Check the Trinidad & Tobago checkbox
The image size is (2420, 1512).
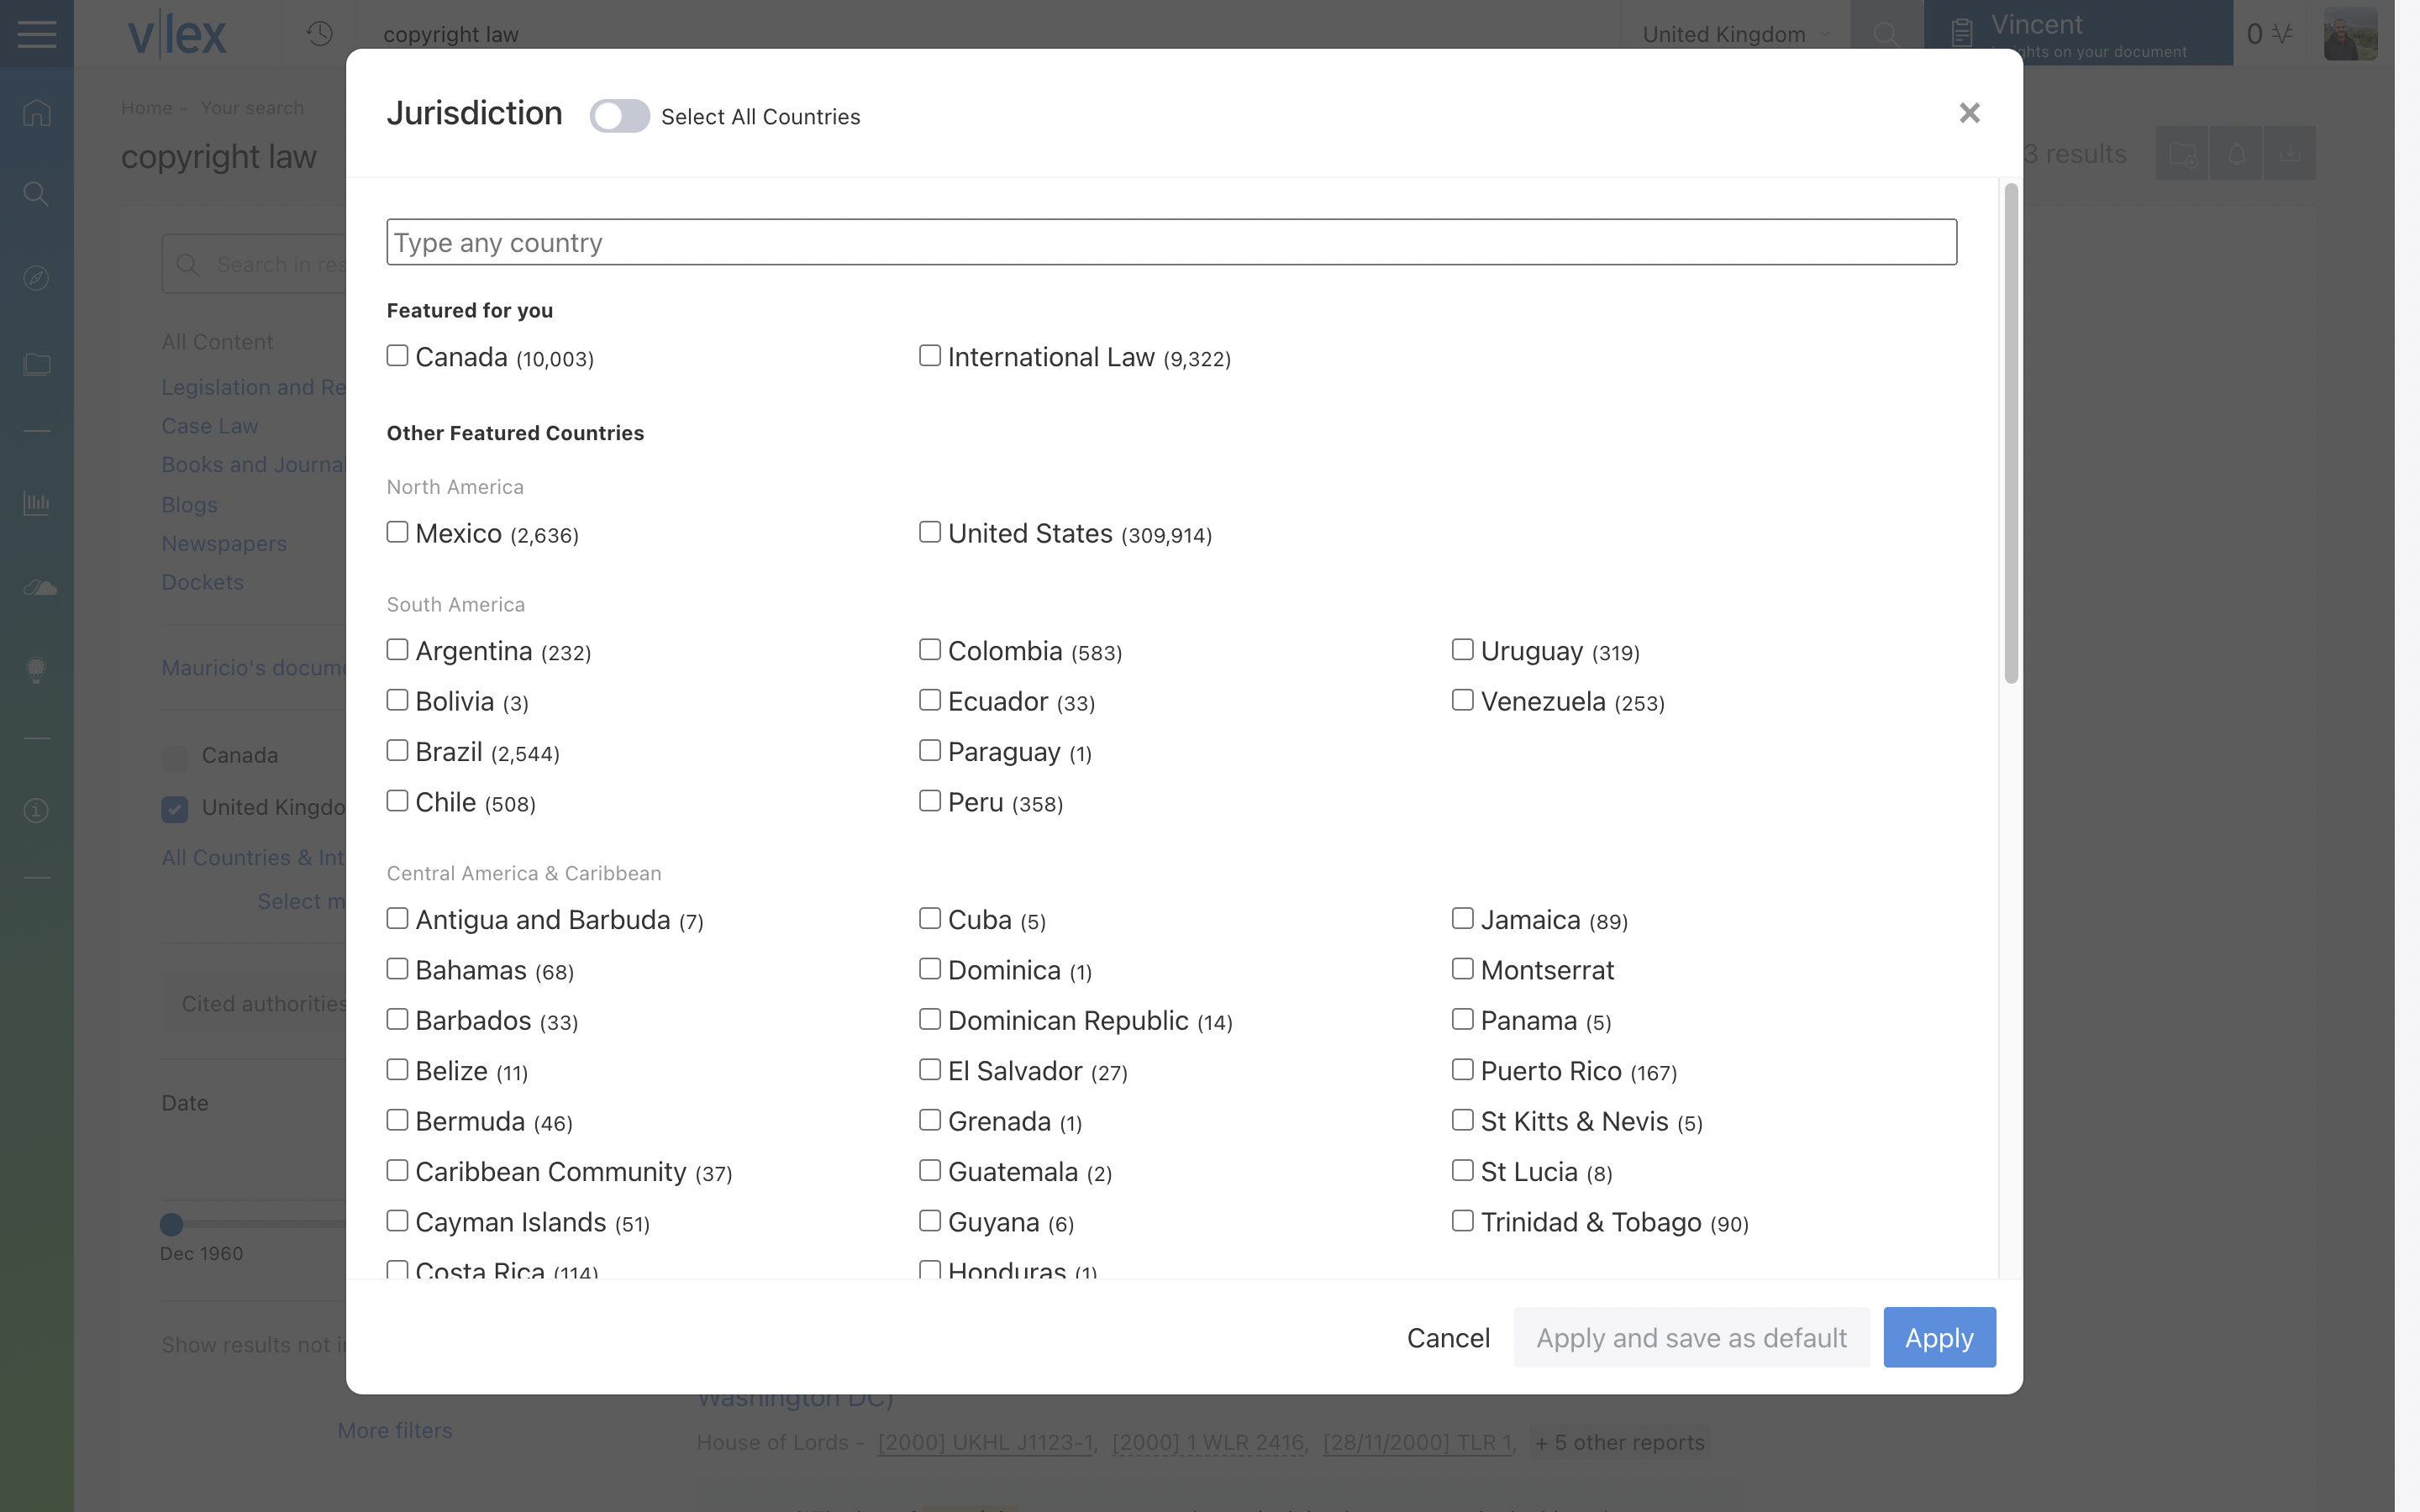(x=1462, y=1221)
